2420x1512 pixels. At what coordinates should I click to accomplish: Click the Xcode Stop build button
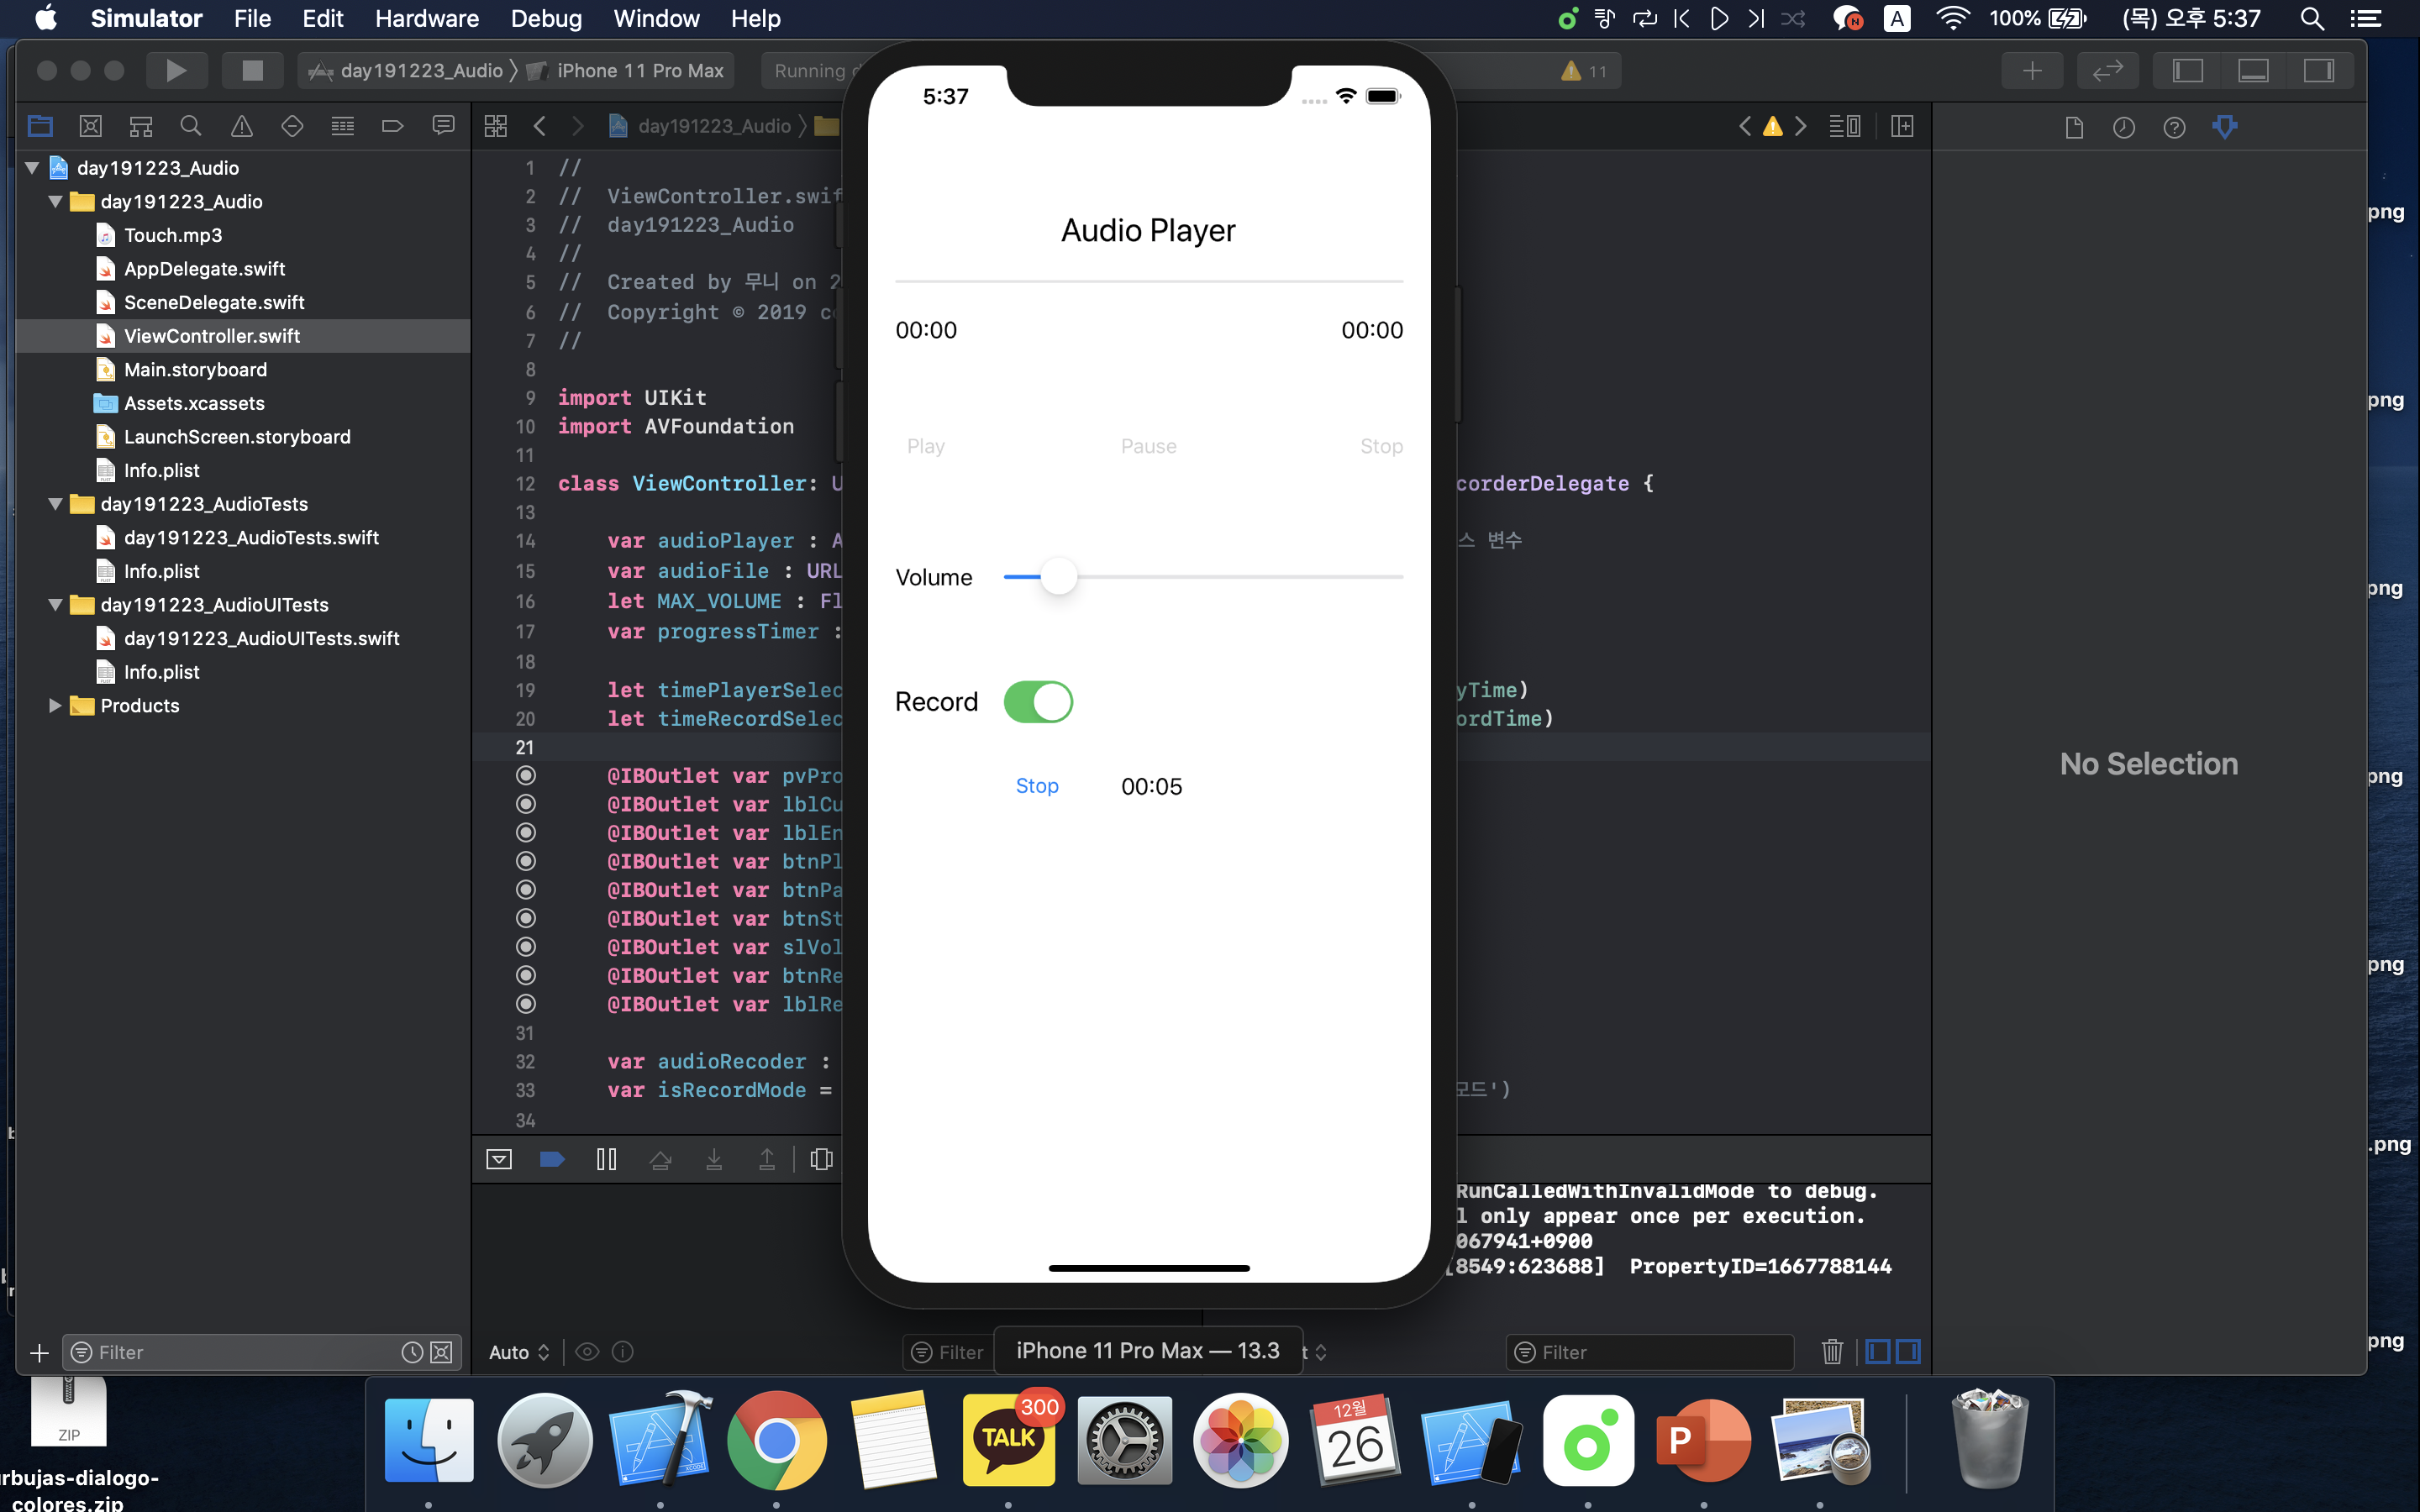coord(252,70)
